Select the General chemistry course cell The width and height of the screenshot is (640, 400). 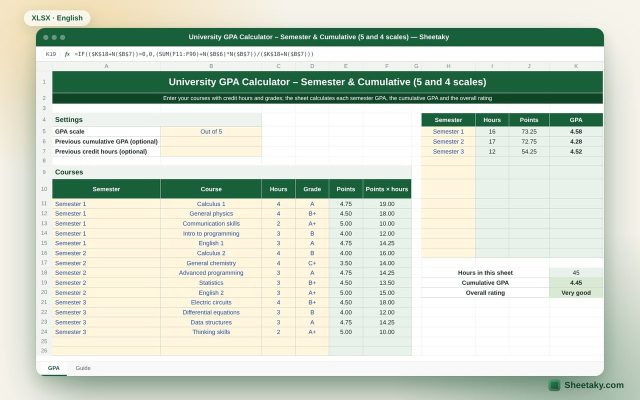211,263
